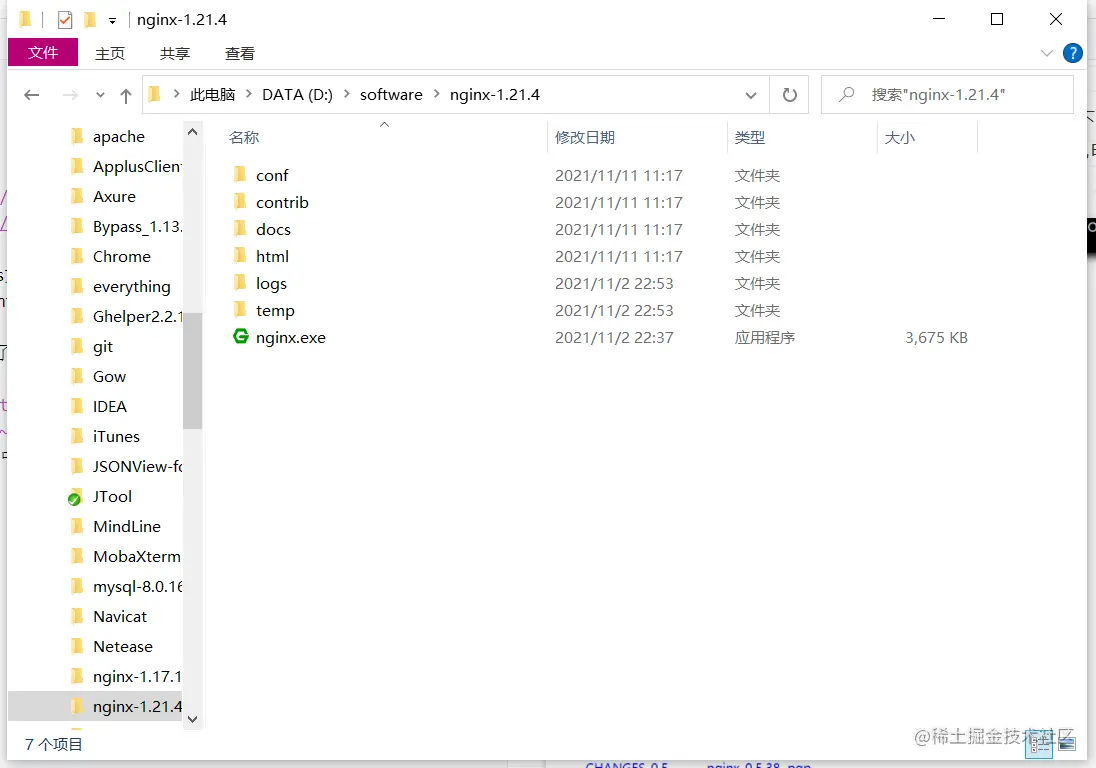1096x768 pixels.
Task: Select Gow in the navigation tree
Action: (x=109, y=377)
